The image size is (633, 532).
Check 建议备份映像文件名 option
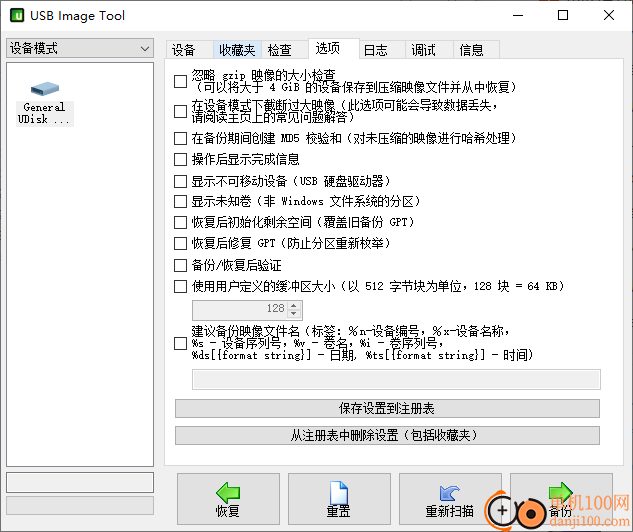180,344
